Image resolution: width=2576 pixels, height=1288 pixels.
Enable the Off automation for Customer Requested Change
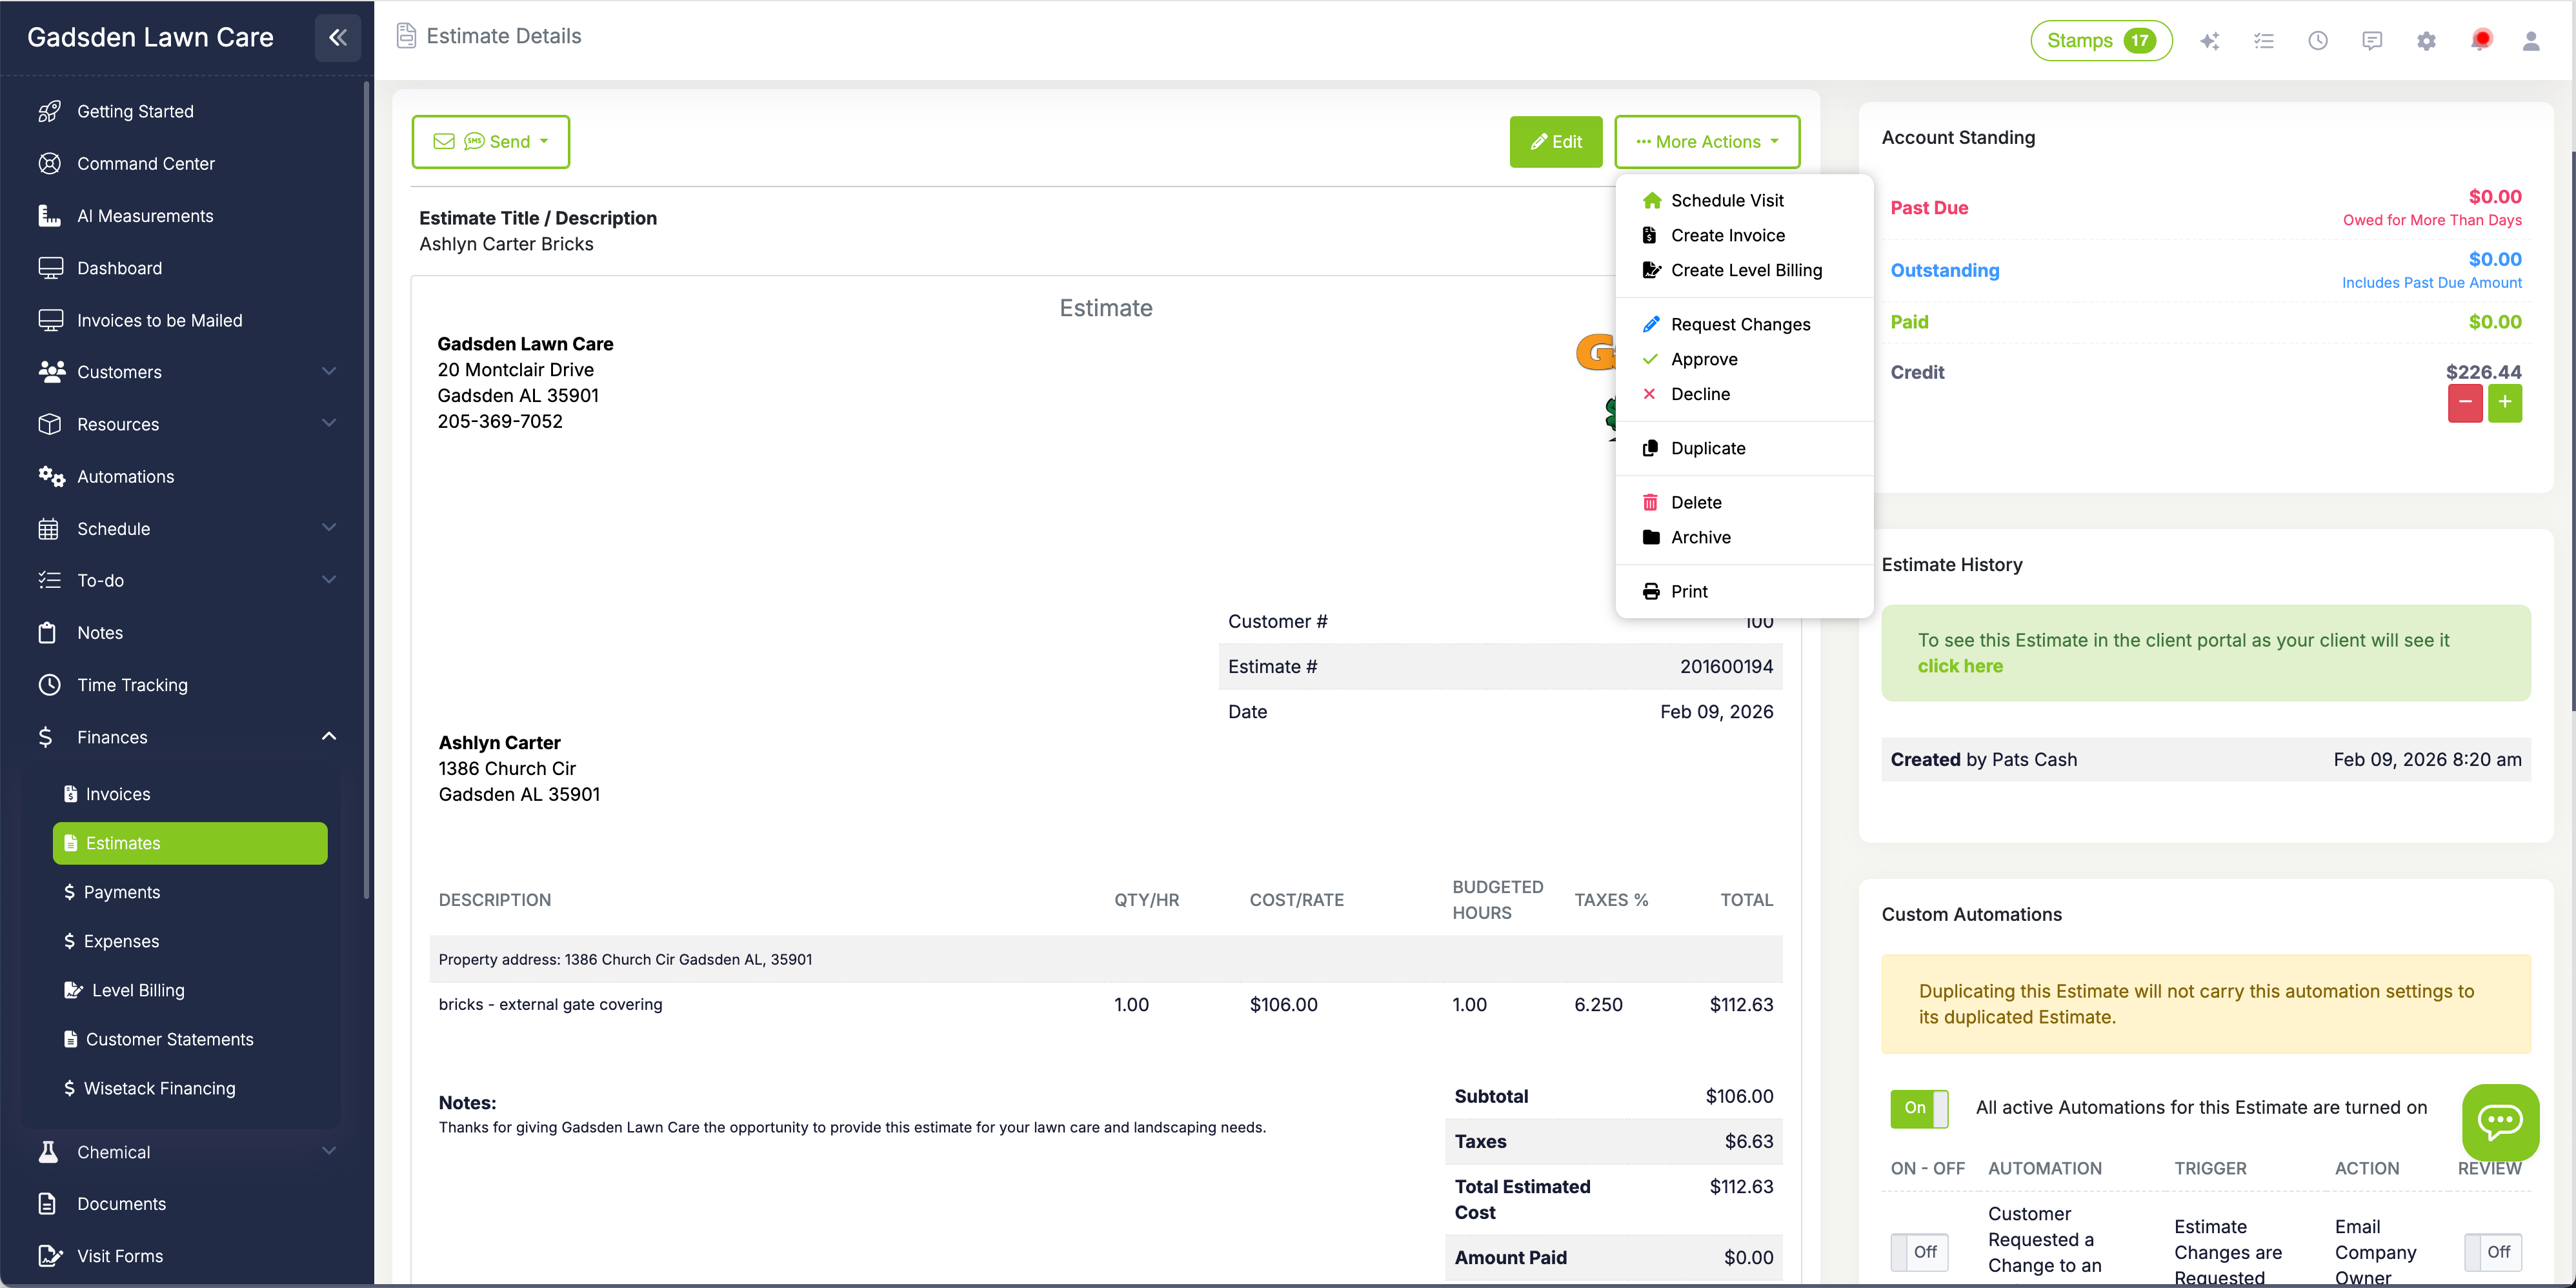[x=1920, y=1252]
